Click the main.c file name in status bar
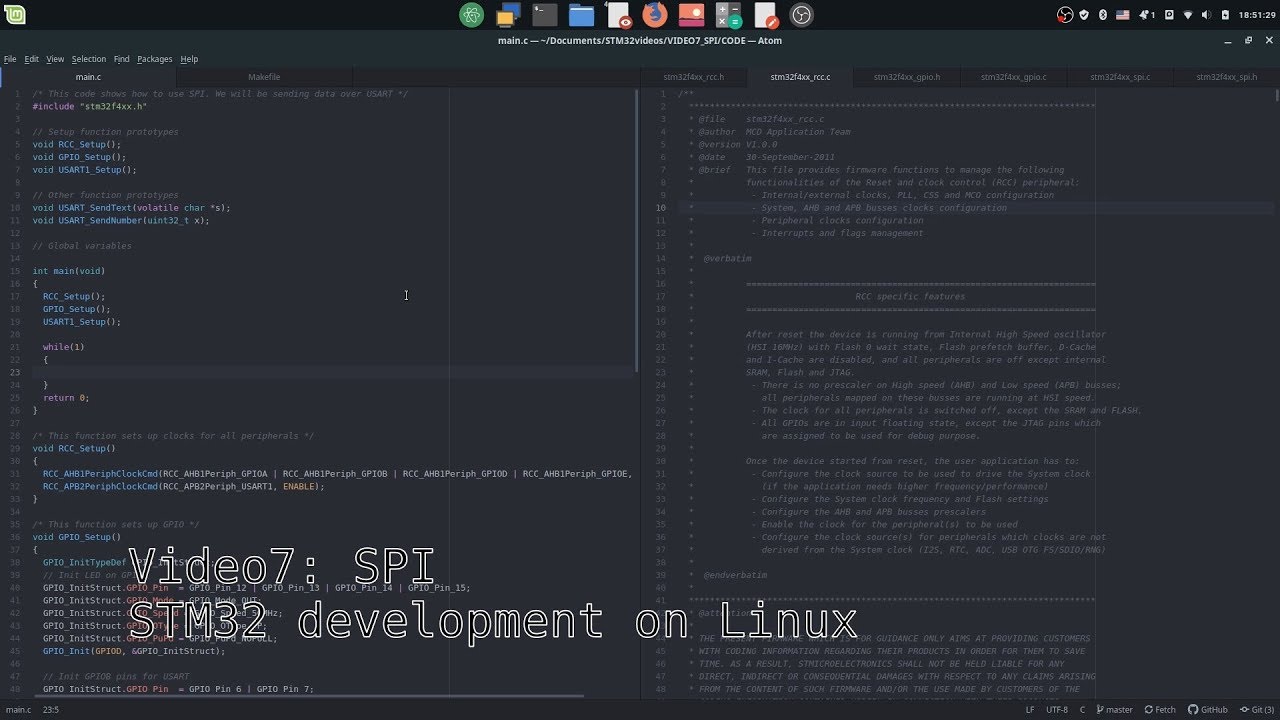This screenshot has width=1280, height=720. click(x=17, y=710)
